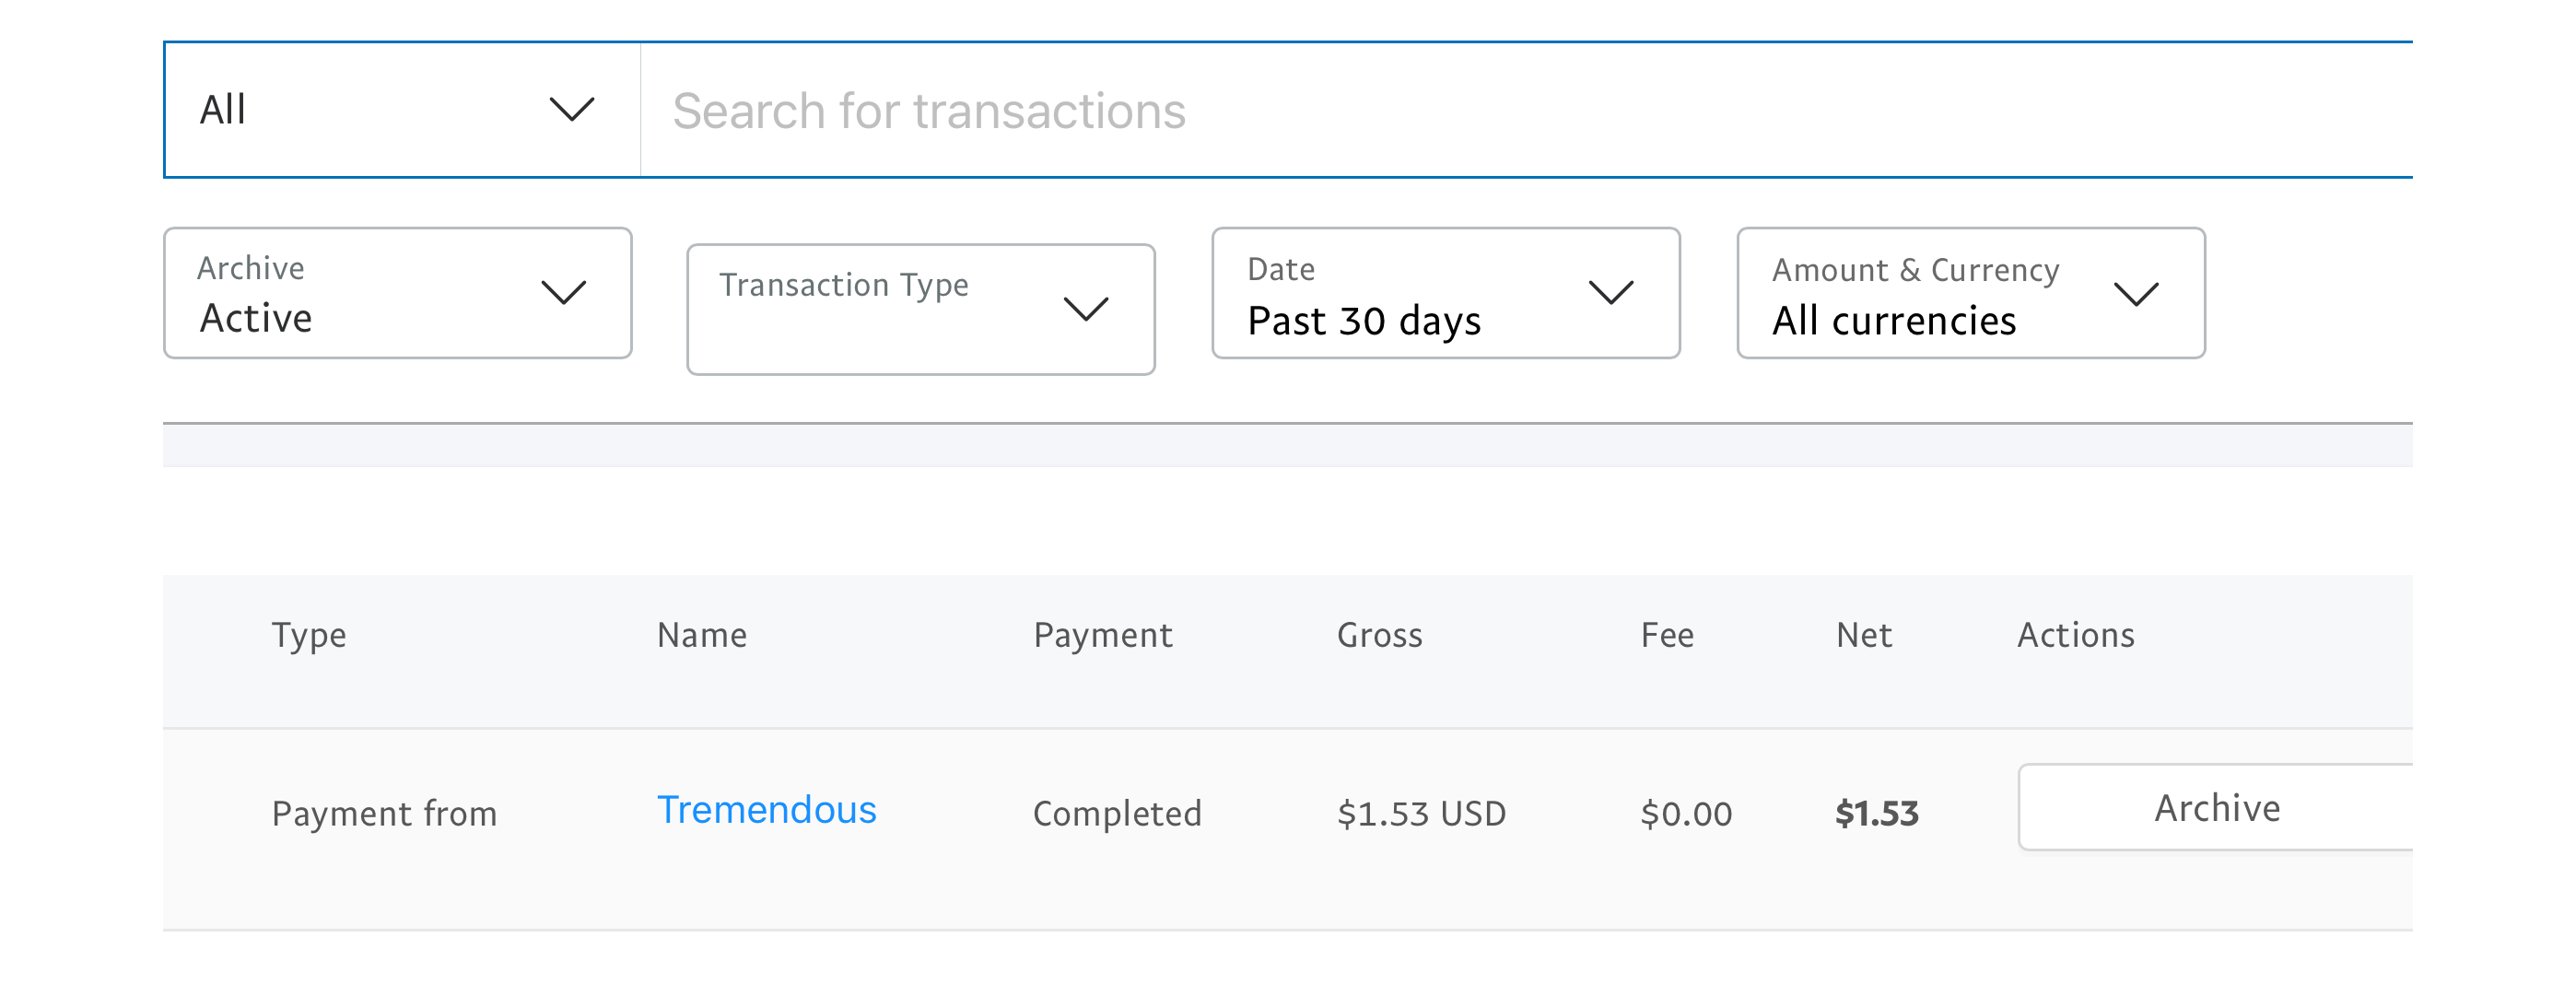This screenshot has height=1008, width=2576.
Task: Select the Type column header
Action: [x=309, y=636]
